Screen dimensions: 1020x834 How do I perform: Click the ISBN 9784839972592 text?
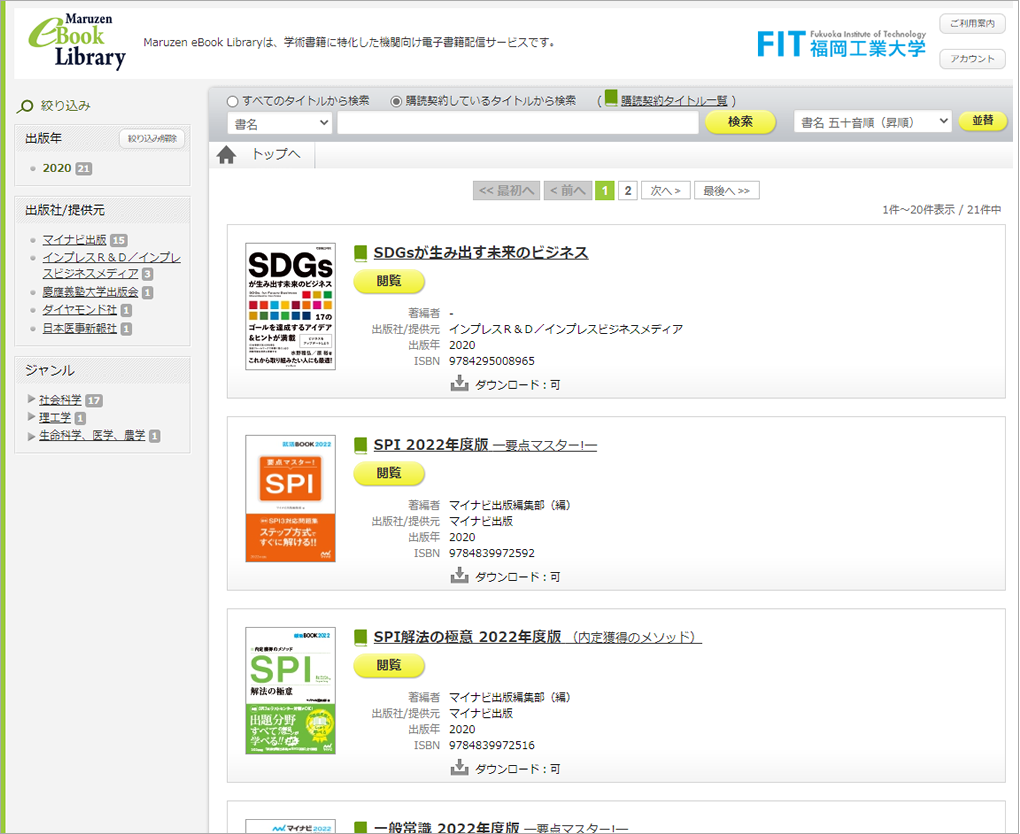click(492, 553)
